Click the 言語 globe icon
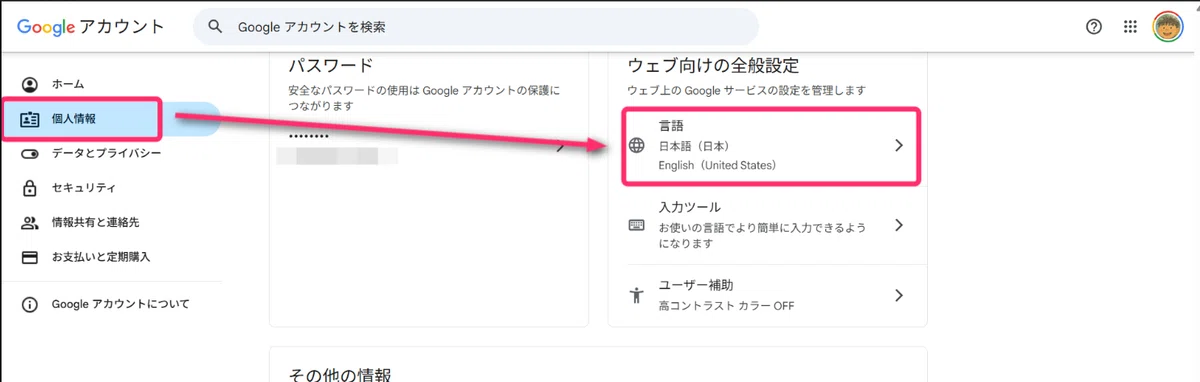Viewport: 1200px width, 382px height. pos(637,146)
